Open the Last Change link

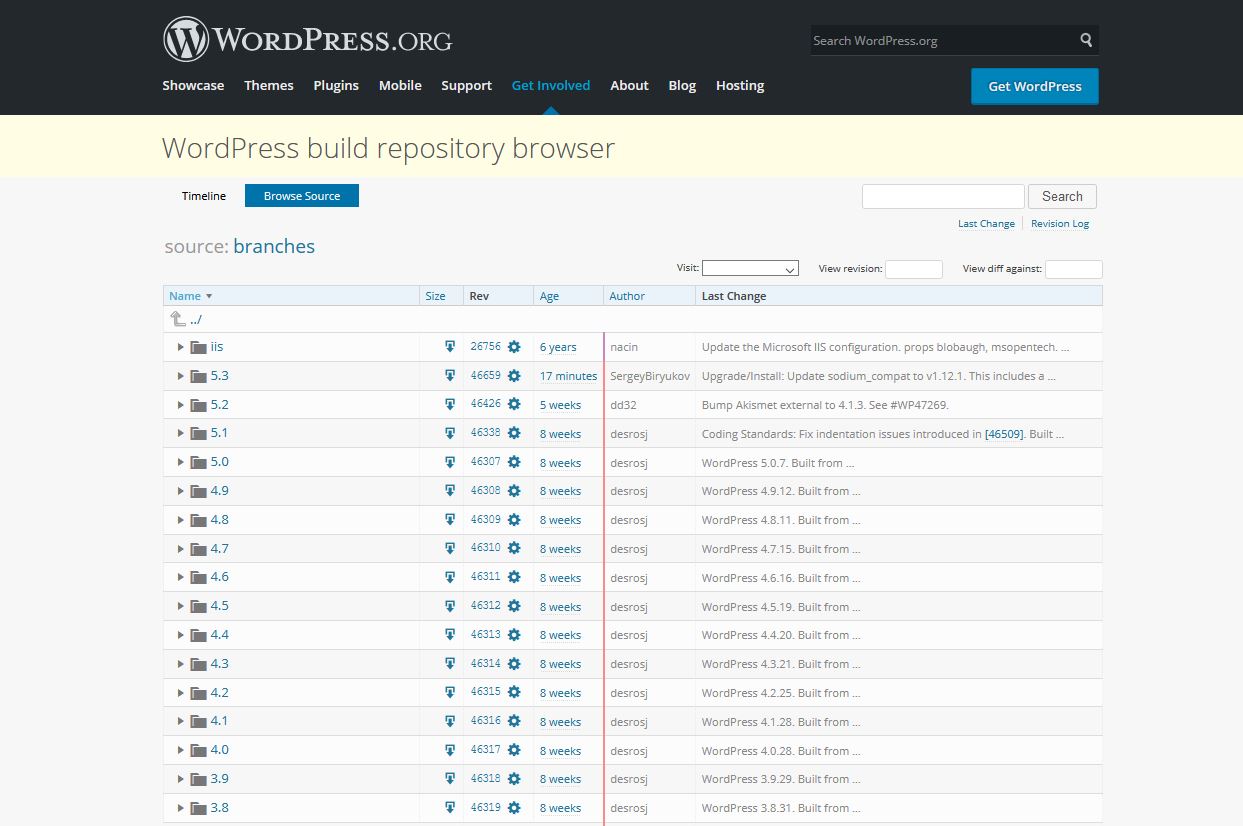click(x=986, y=224)
